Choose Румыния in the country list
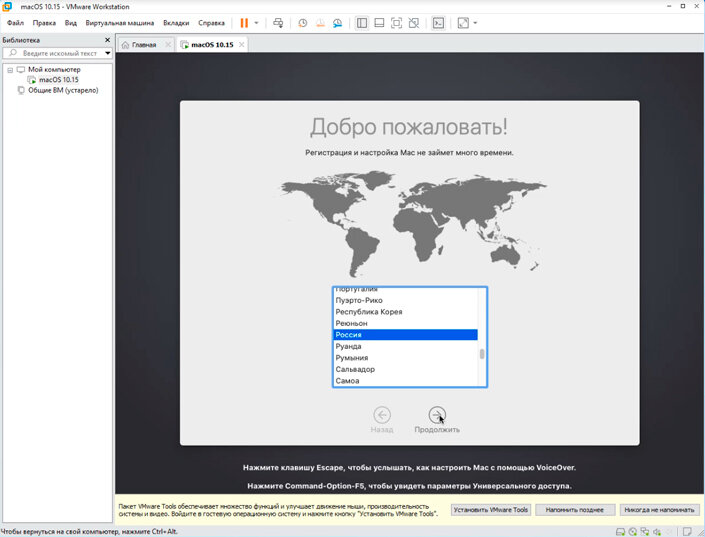Screen dimensions: 705x537 405,358
